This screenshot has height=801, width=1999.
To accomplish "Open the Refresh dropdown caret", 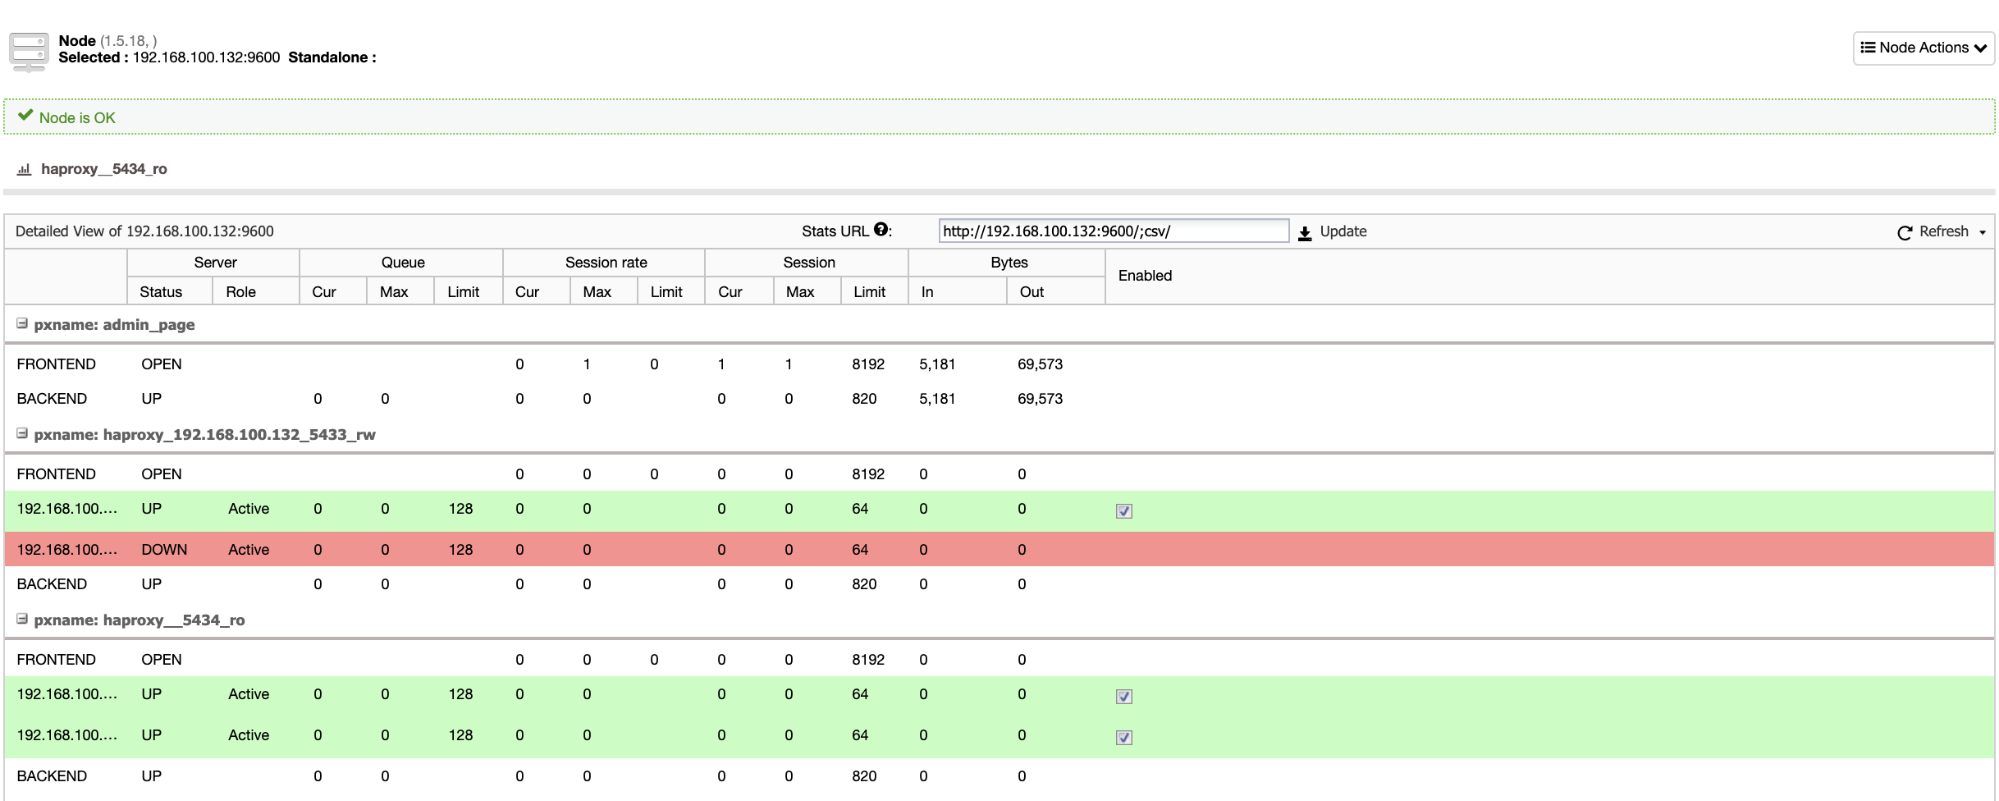I will [1982, 232].
